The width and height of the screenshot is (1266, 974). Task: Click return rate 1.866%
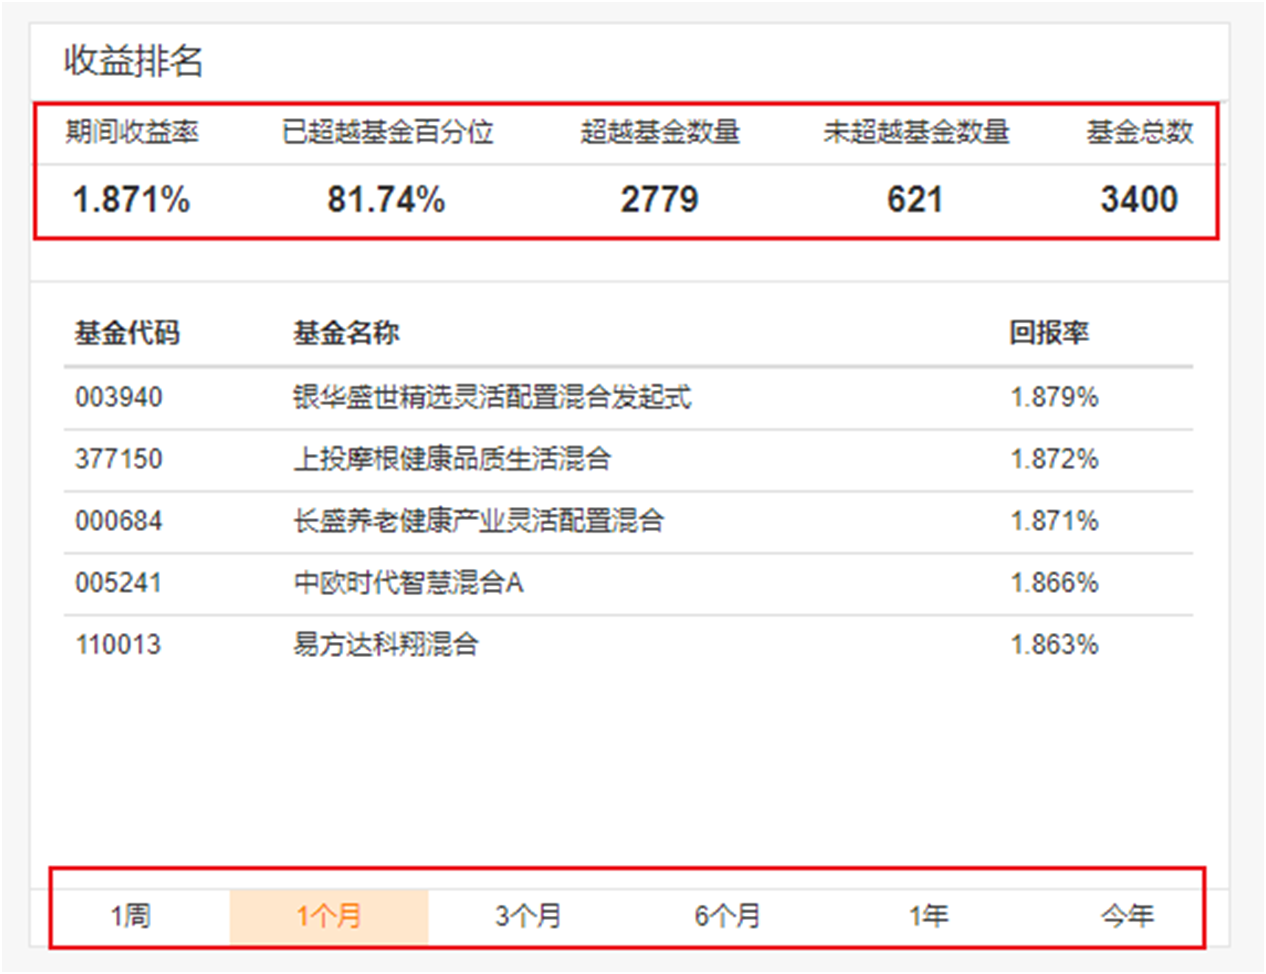point(1054,584)
